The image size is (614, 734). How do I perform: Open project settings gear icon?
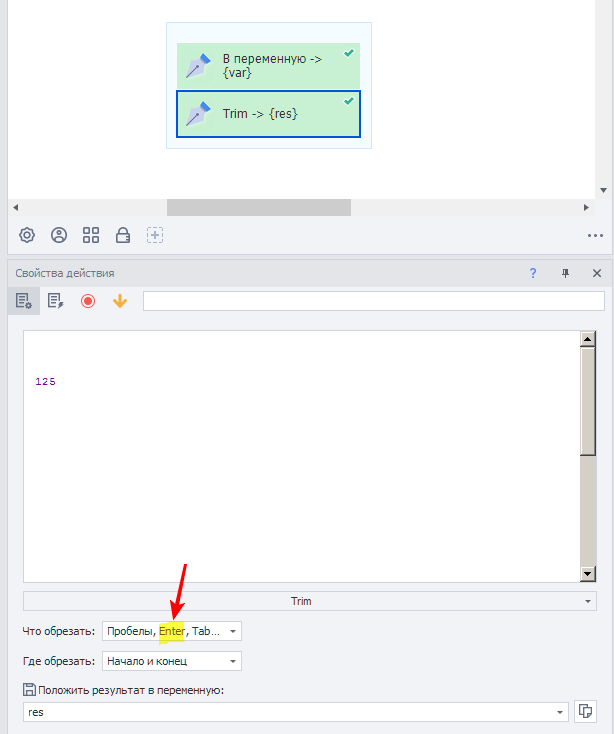tap(27, 235)
